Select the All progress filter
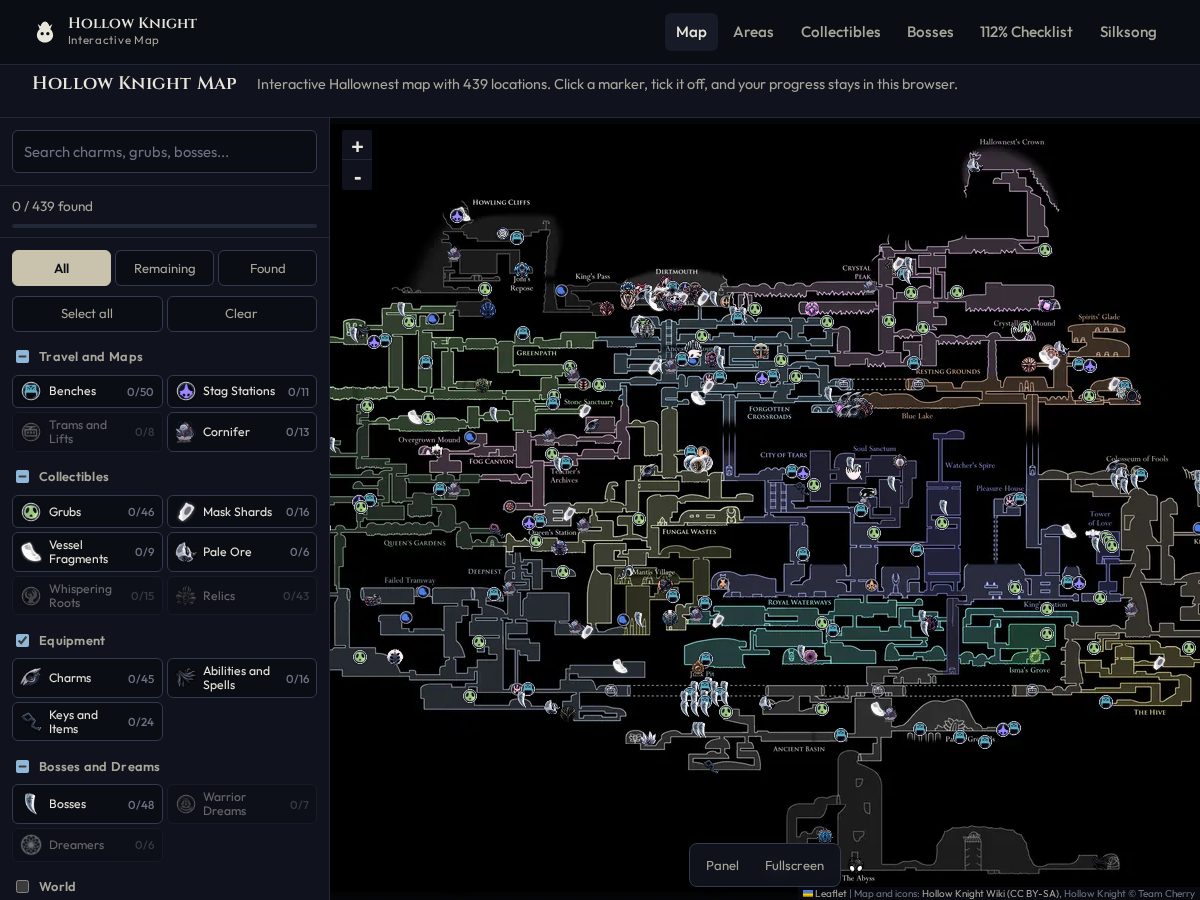The width and height of the screenshot is (1200, 900). tap(61, 268)
